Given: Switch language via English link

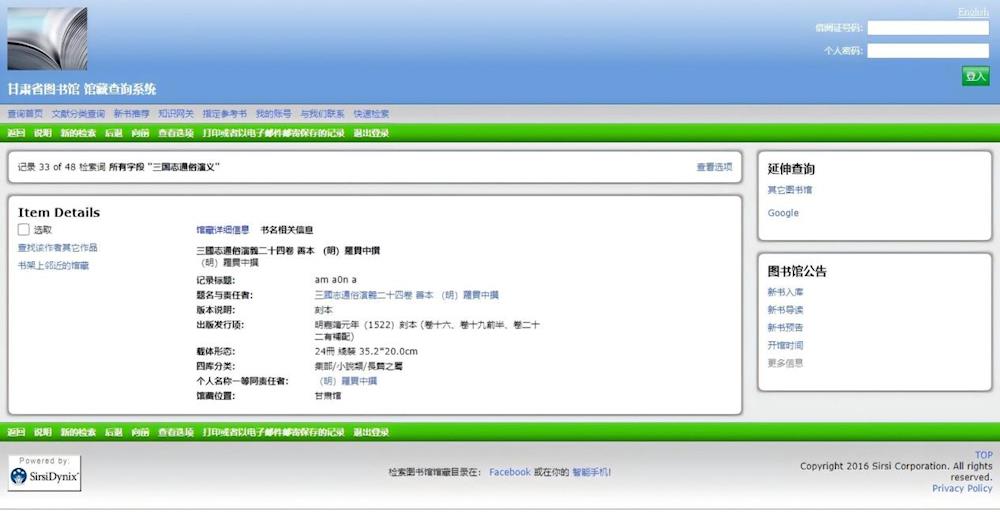Looking at the screenshot, I should click(x=972, y=12).
